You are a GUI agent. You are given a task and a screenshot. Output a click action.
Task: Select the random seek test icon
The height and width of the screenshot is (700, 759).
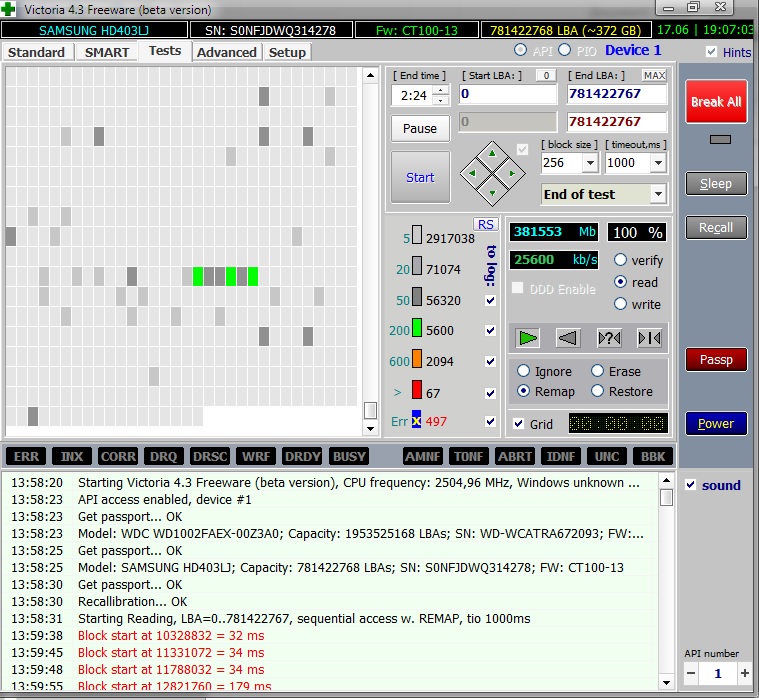609,338
